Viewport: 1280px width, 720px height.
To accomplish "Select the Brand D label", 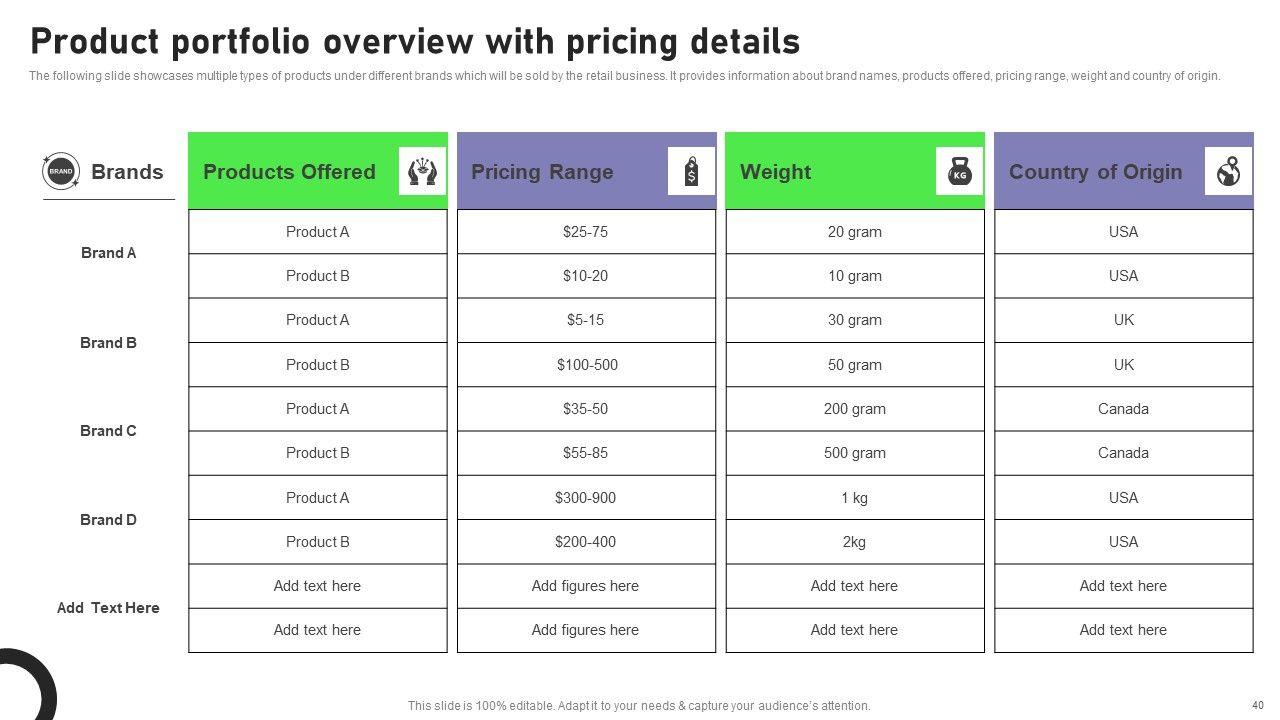I will (108, 520).
